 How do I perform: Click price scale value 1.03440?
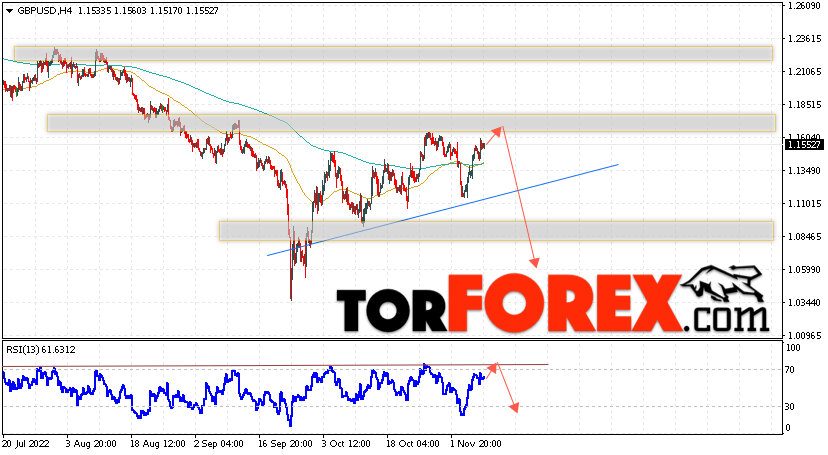tap(804, 302)
